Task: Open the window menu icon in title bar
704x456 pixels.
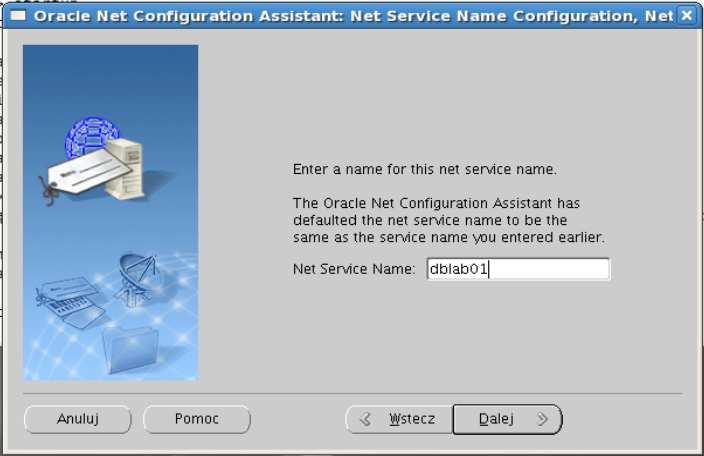Action: 18,16
